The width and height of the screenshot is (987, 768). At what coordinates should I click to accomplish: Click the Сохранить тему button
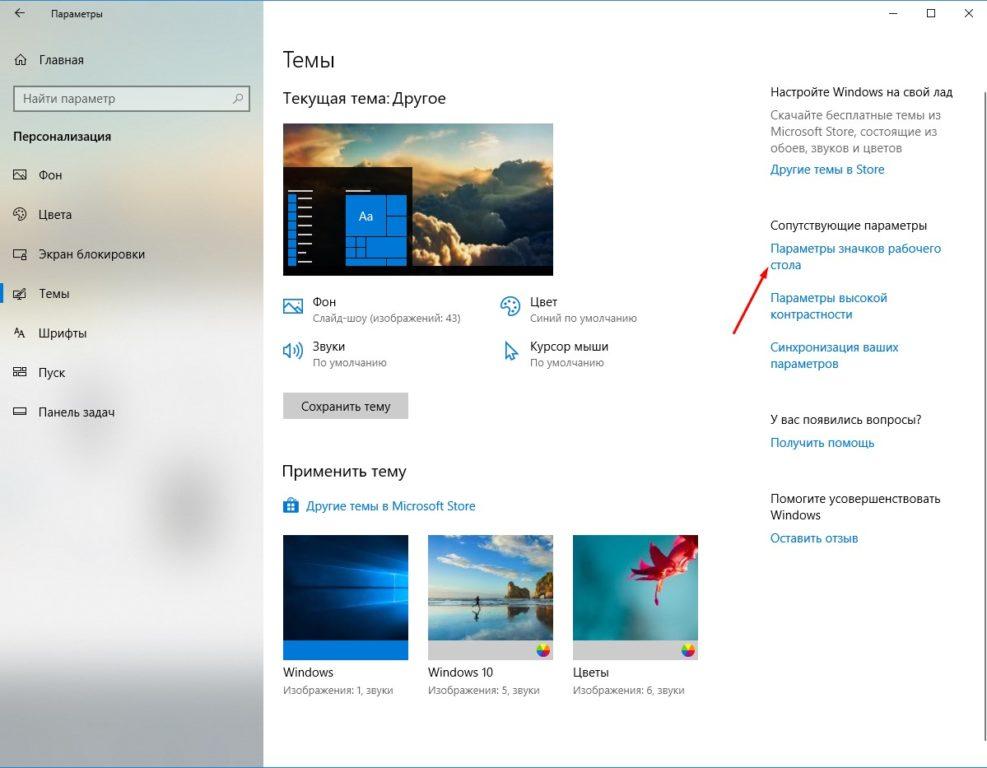tap(346, 406)
